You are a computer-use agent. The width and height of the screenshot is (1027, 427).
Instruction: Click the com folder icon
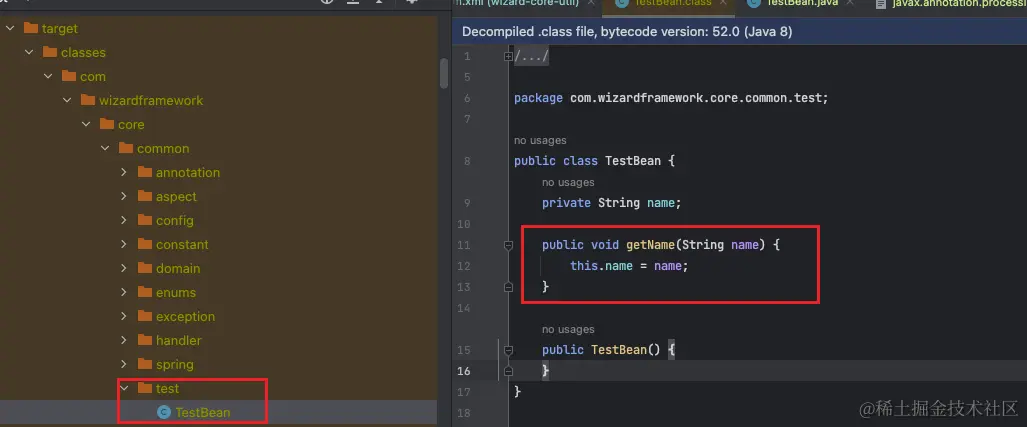pyautogui.click(x=68, y=76)
